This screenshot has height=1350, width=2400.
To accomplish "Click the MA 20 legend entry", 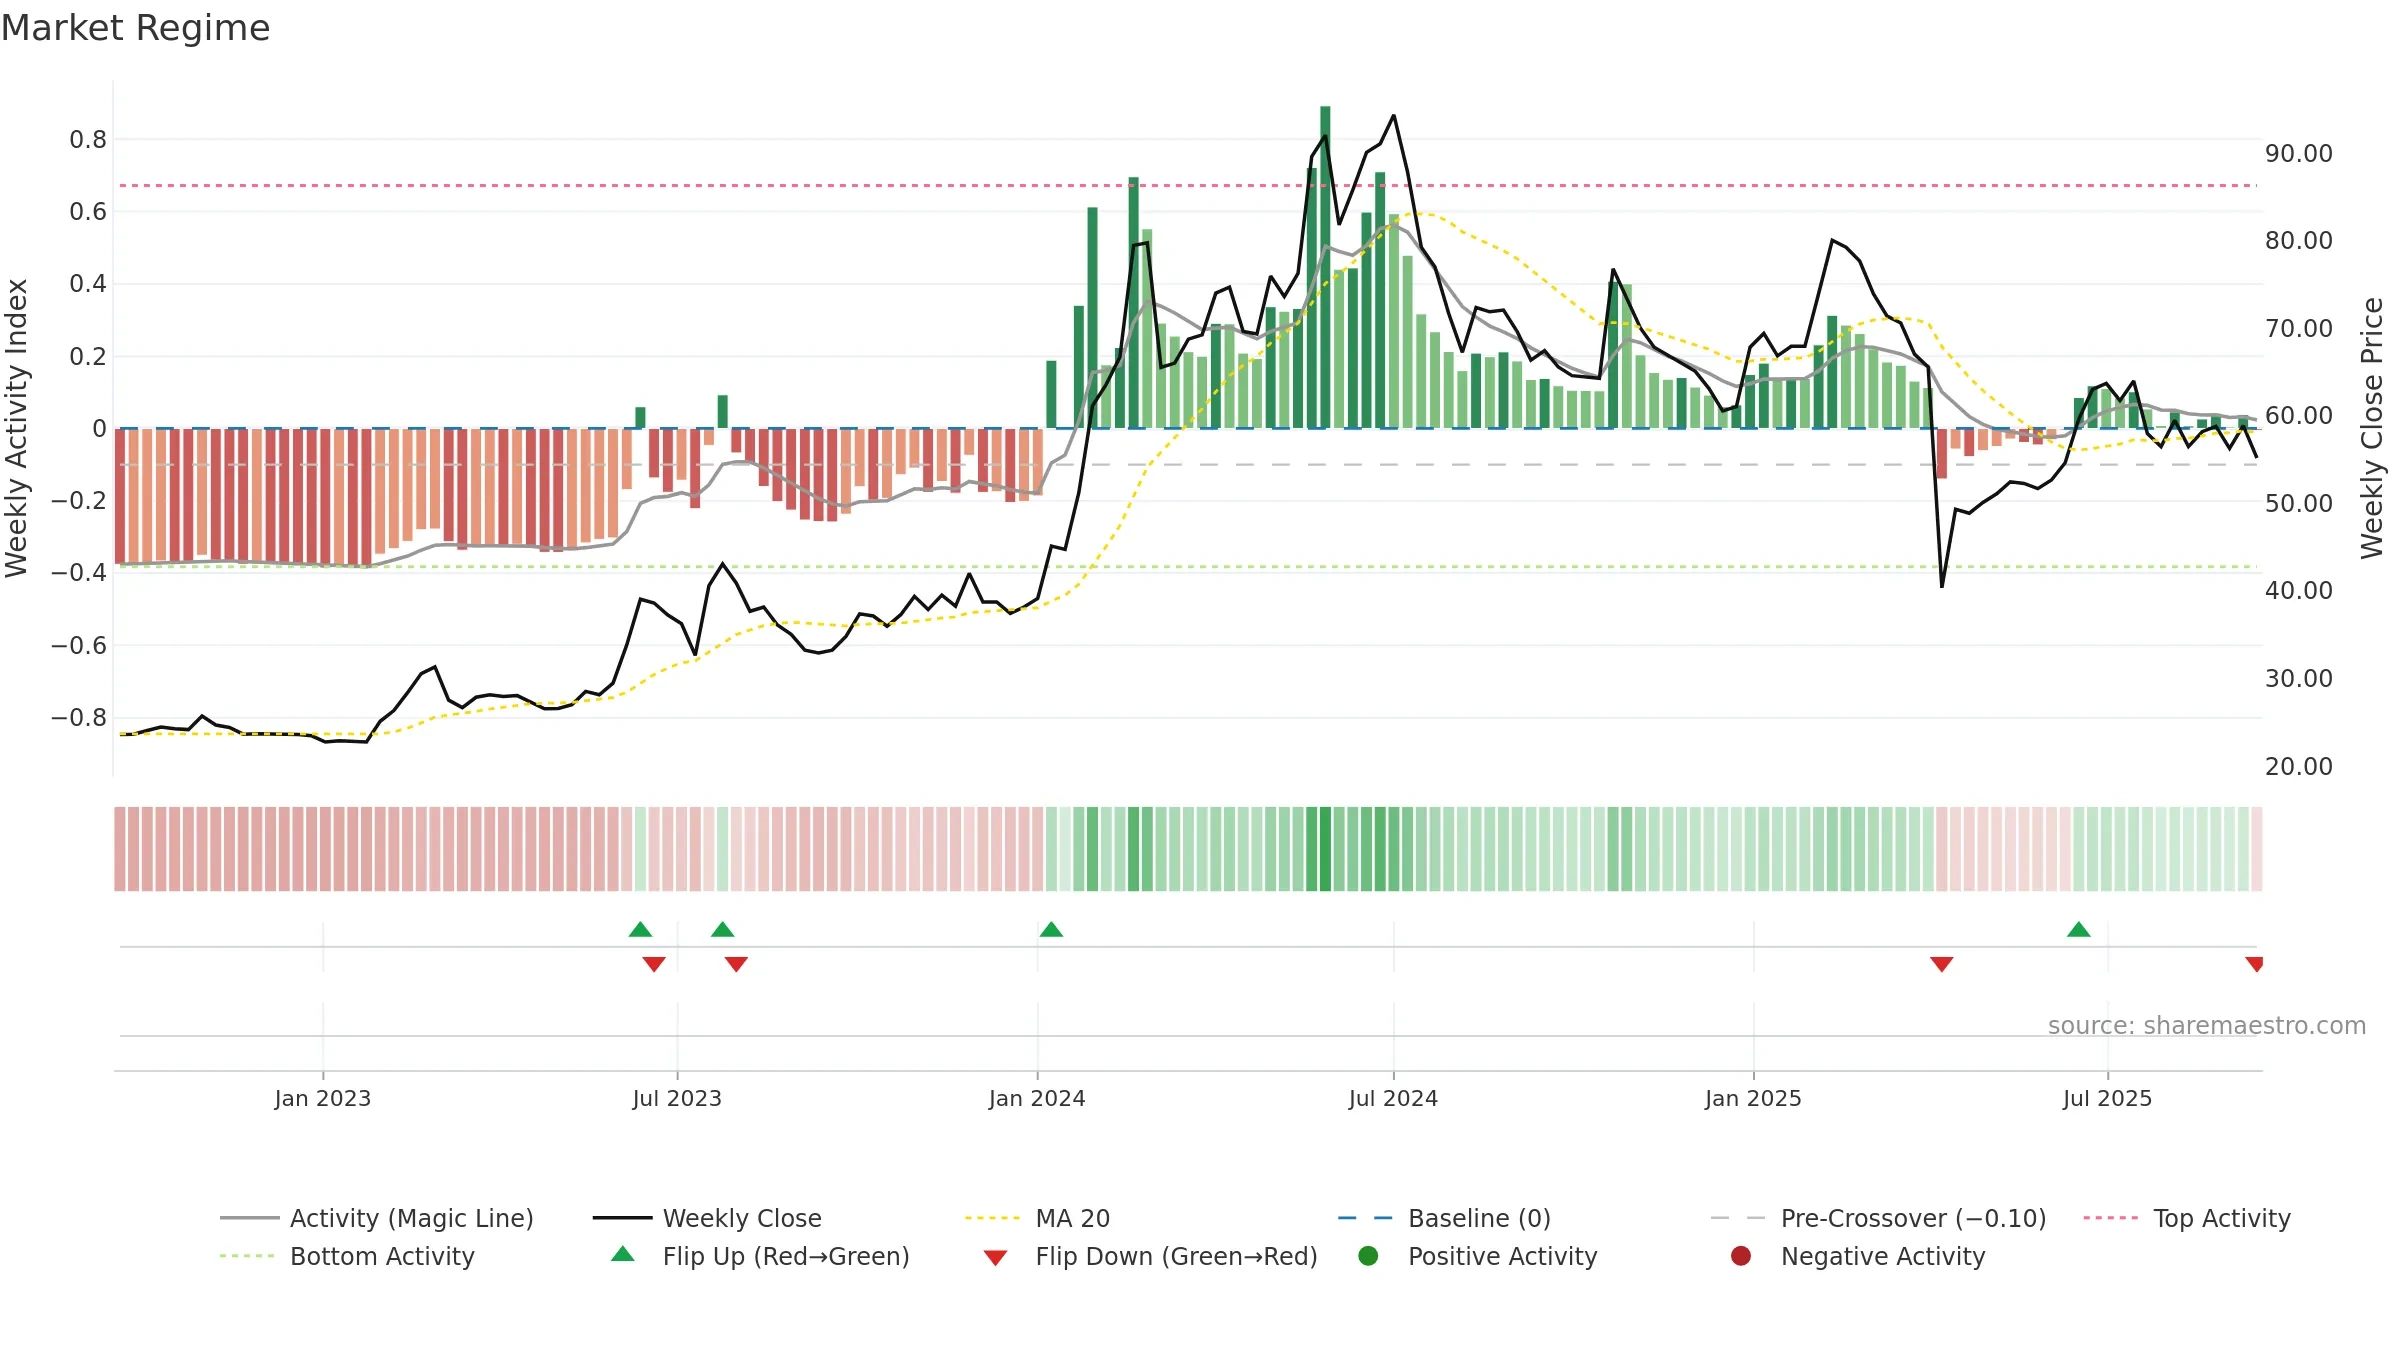I will 1038,1218.
